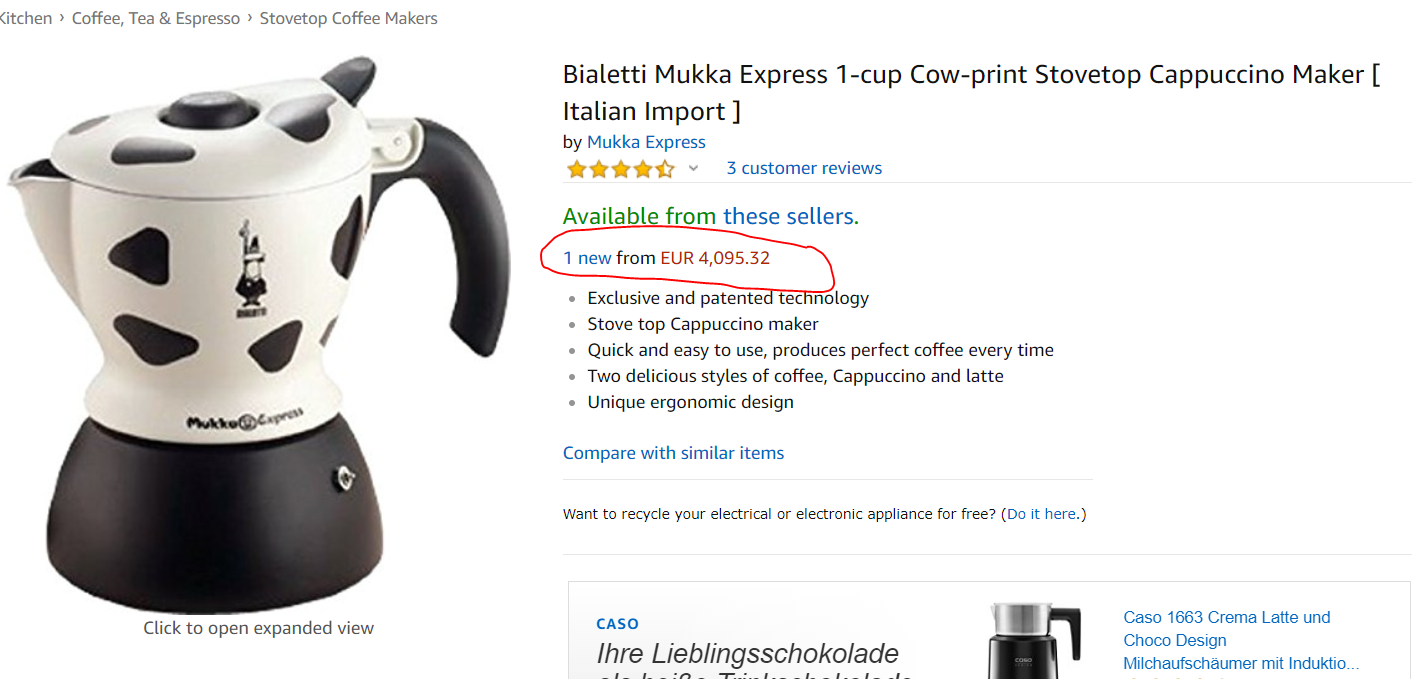
Task: Click the Bialetti Mukka Express product title
Action: pyautogui.click(x=970, y=92)
